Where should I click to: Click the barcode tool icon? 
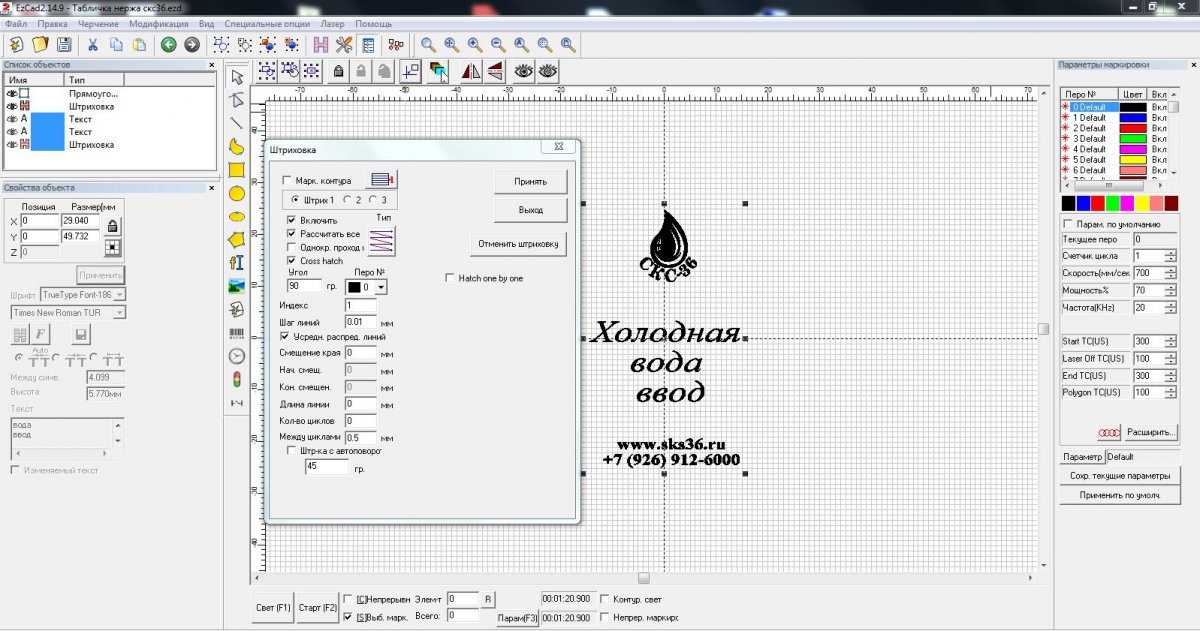pos(237,333)
